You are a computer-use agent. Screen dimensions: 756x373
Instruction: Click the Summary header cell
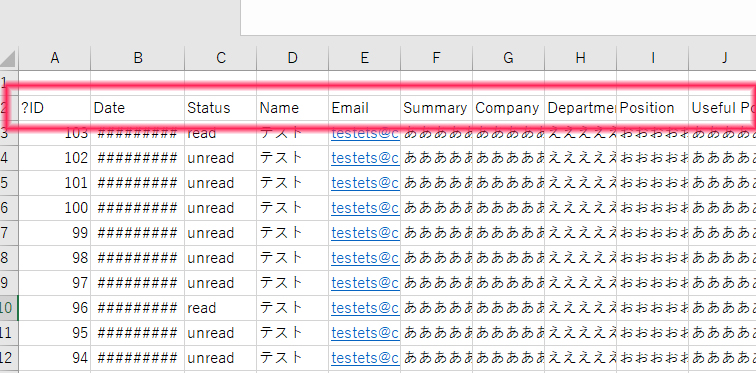[x=436, y=108]
